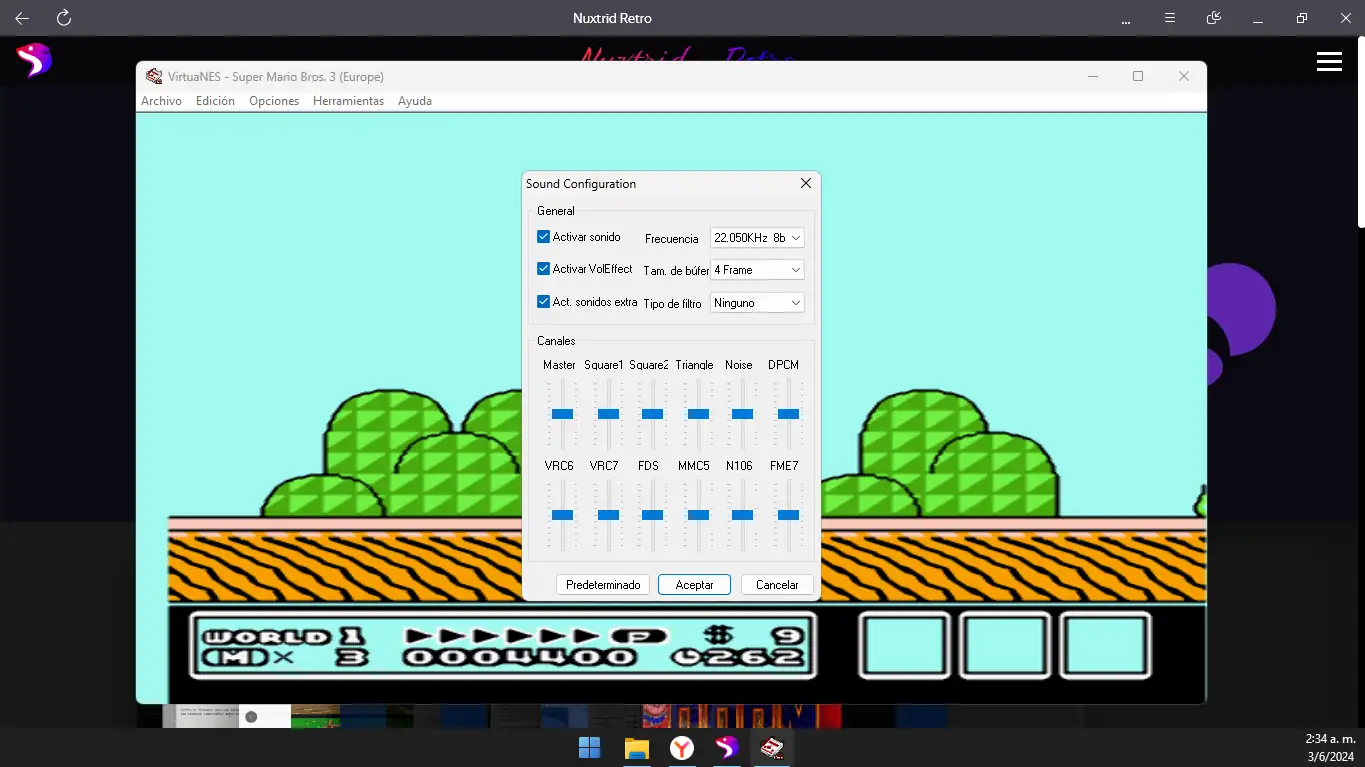Launch Yandex browser from the taskbar
1365x767 pixels.
point(682,747)
